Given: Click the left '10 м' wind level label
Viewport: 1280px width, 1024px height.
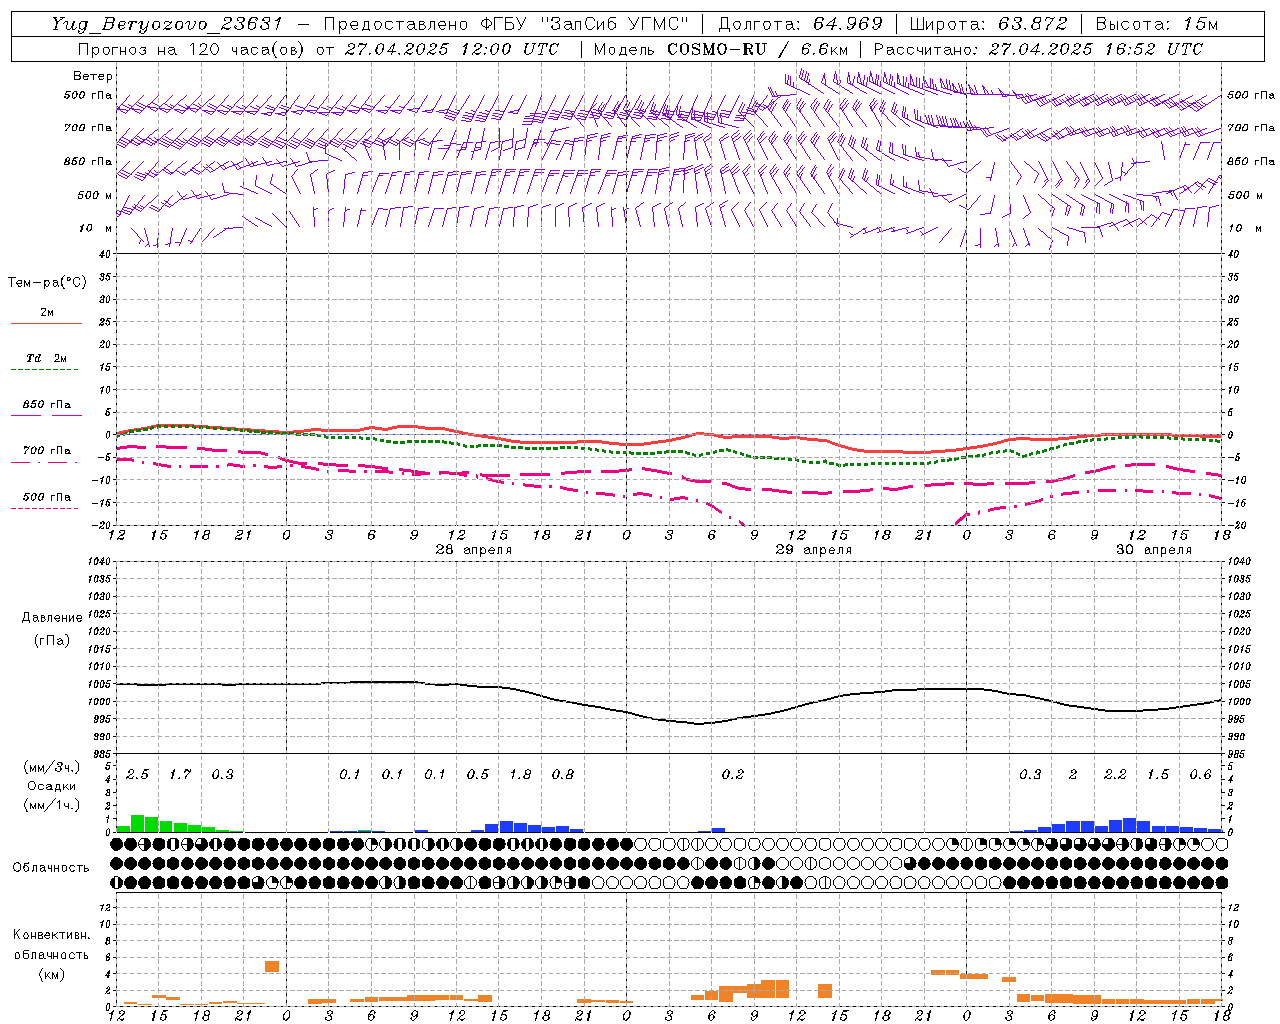Looking at the screenshot, I should 95,228.
